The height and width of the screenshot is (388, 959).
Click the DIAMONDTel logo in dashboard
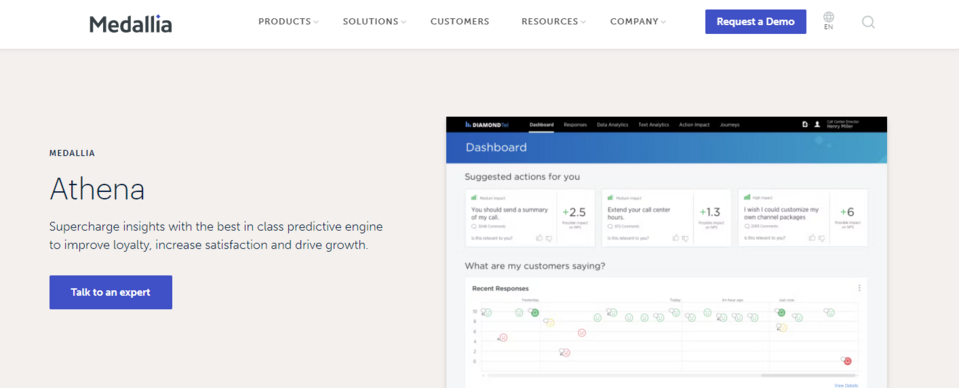point(486,125)
